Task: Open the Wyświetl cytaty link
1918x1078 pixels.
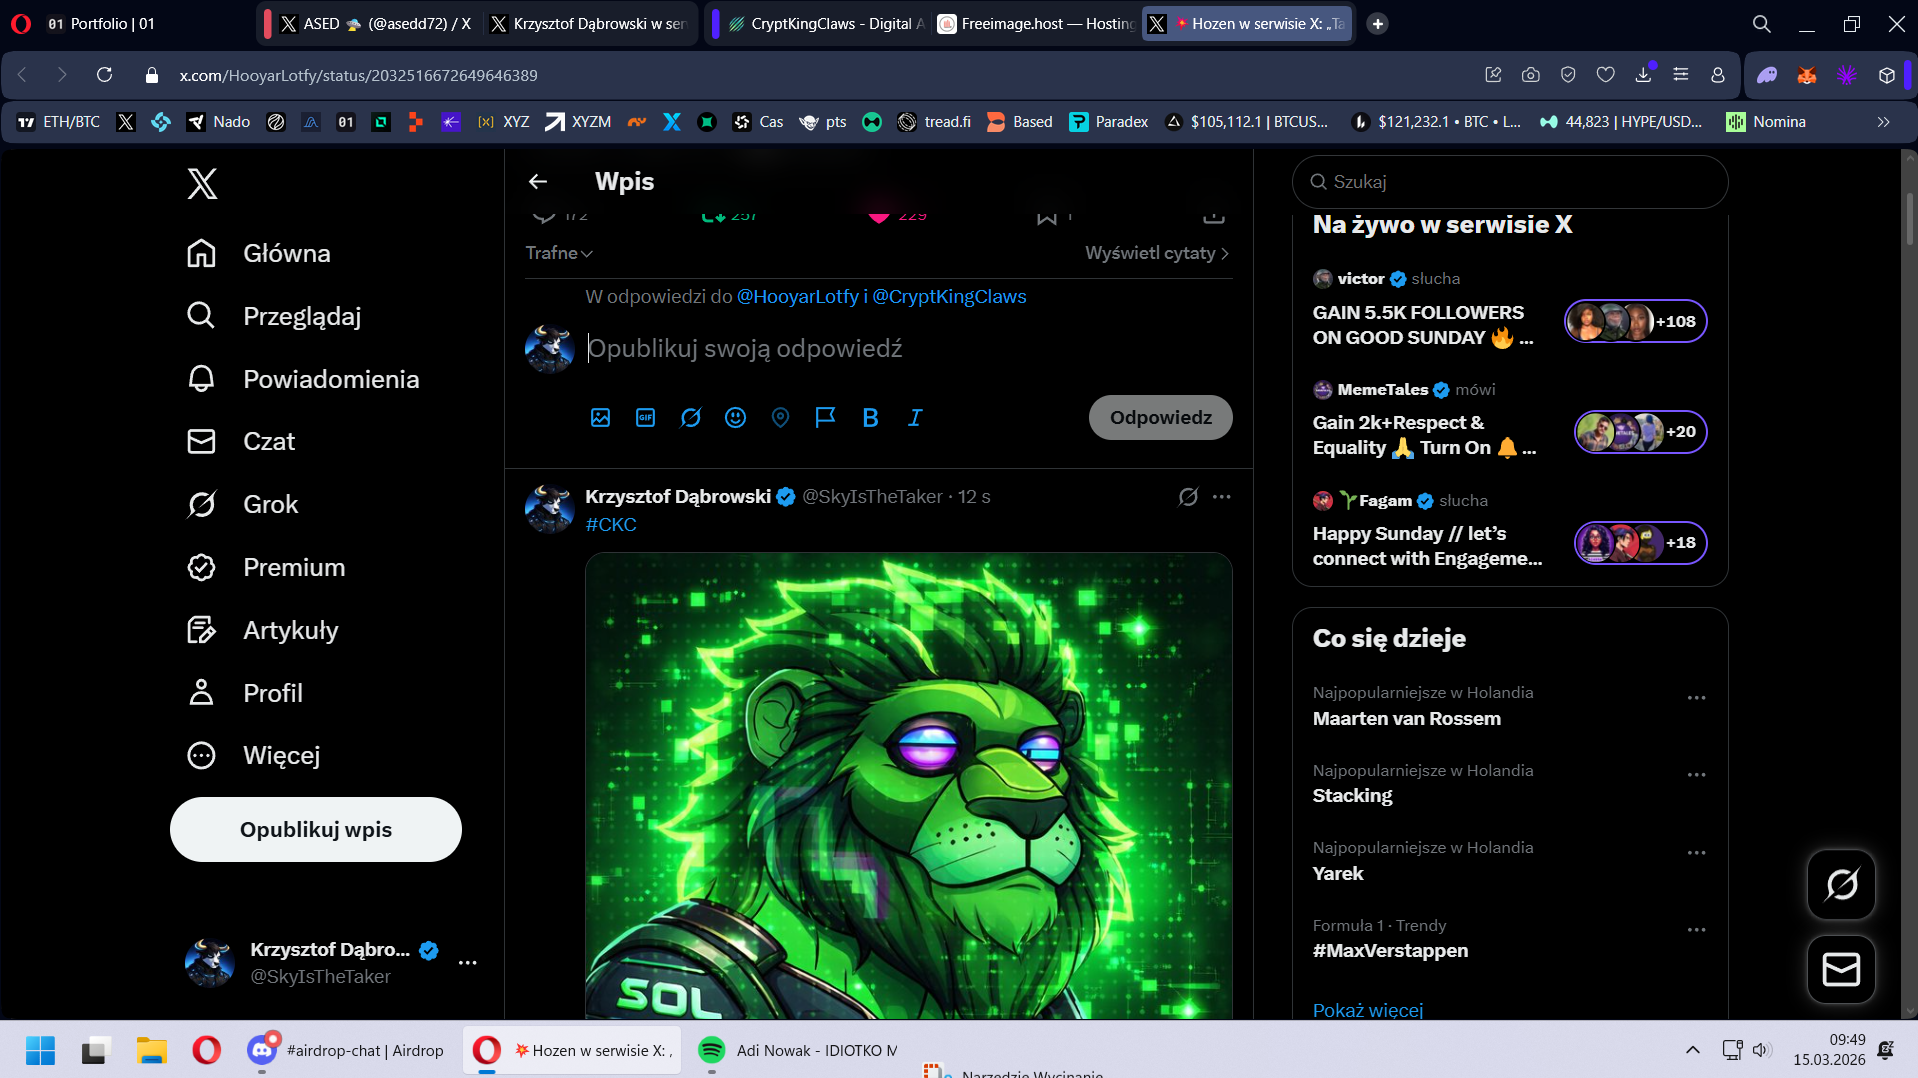Action: pos(1157,253)
